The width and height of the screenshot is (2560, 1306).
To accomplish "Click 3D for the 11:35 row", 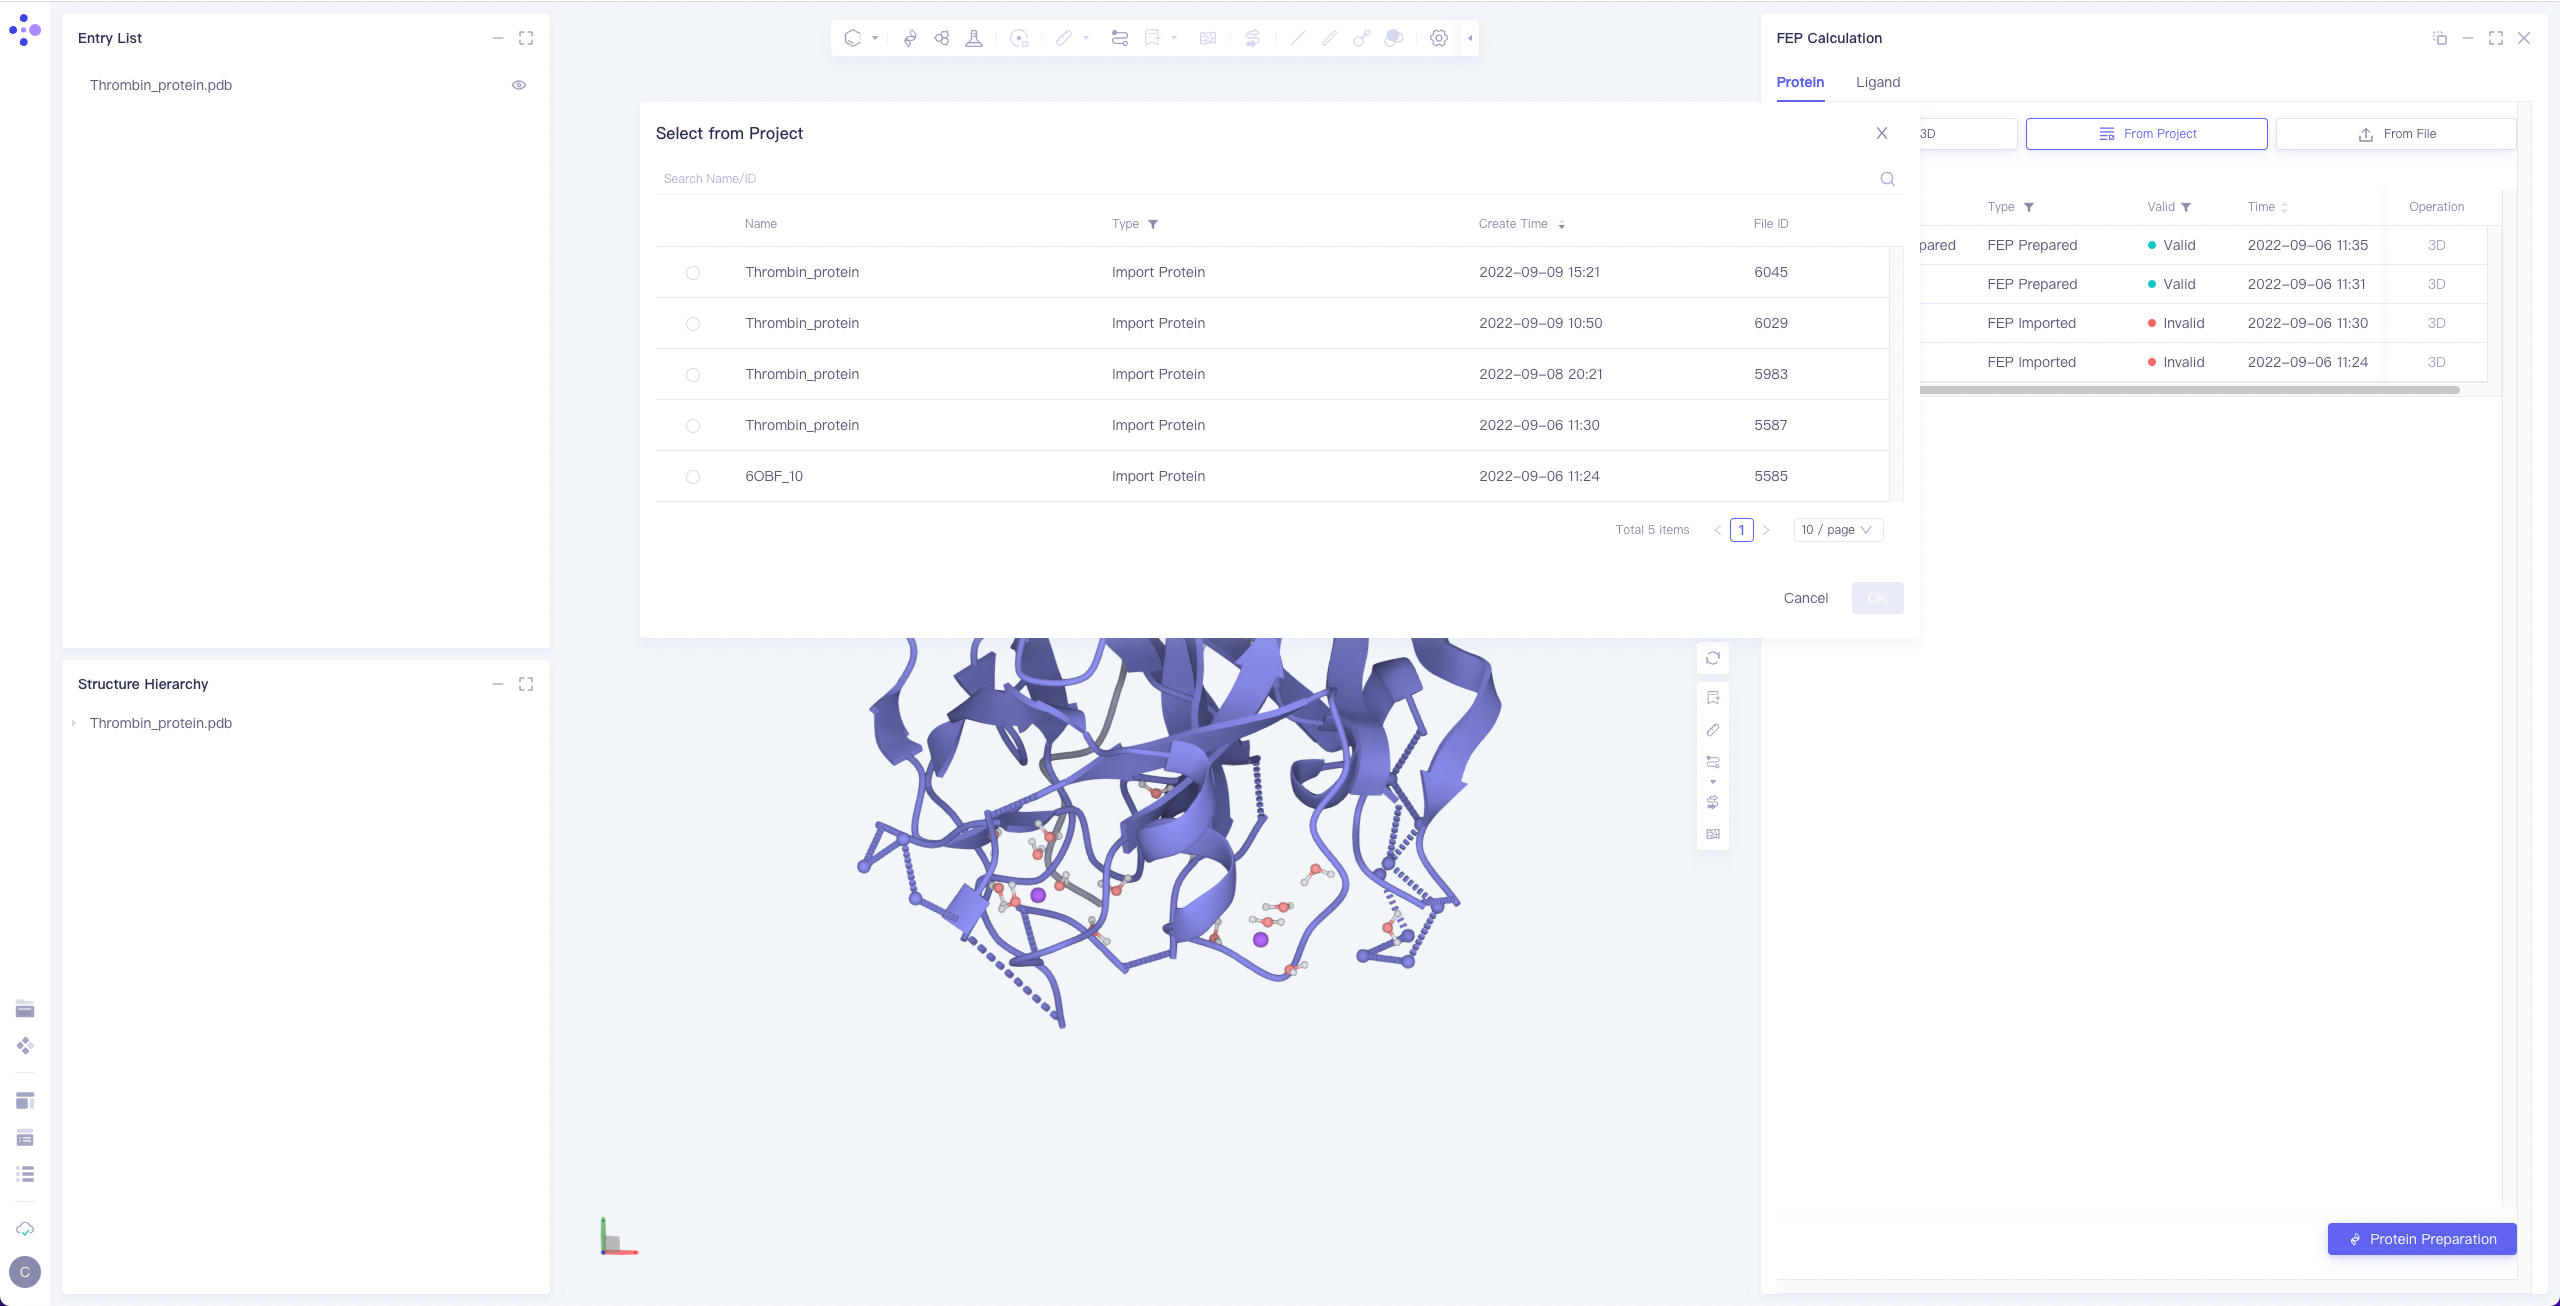I will click(x=2436, y=245).
